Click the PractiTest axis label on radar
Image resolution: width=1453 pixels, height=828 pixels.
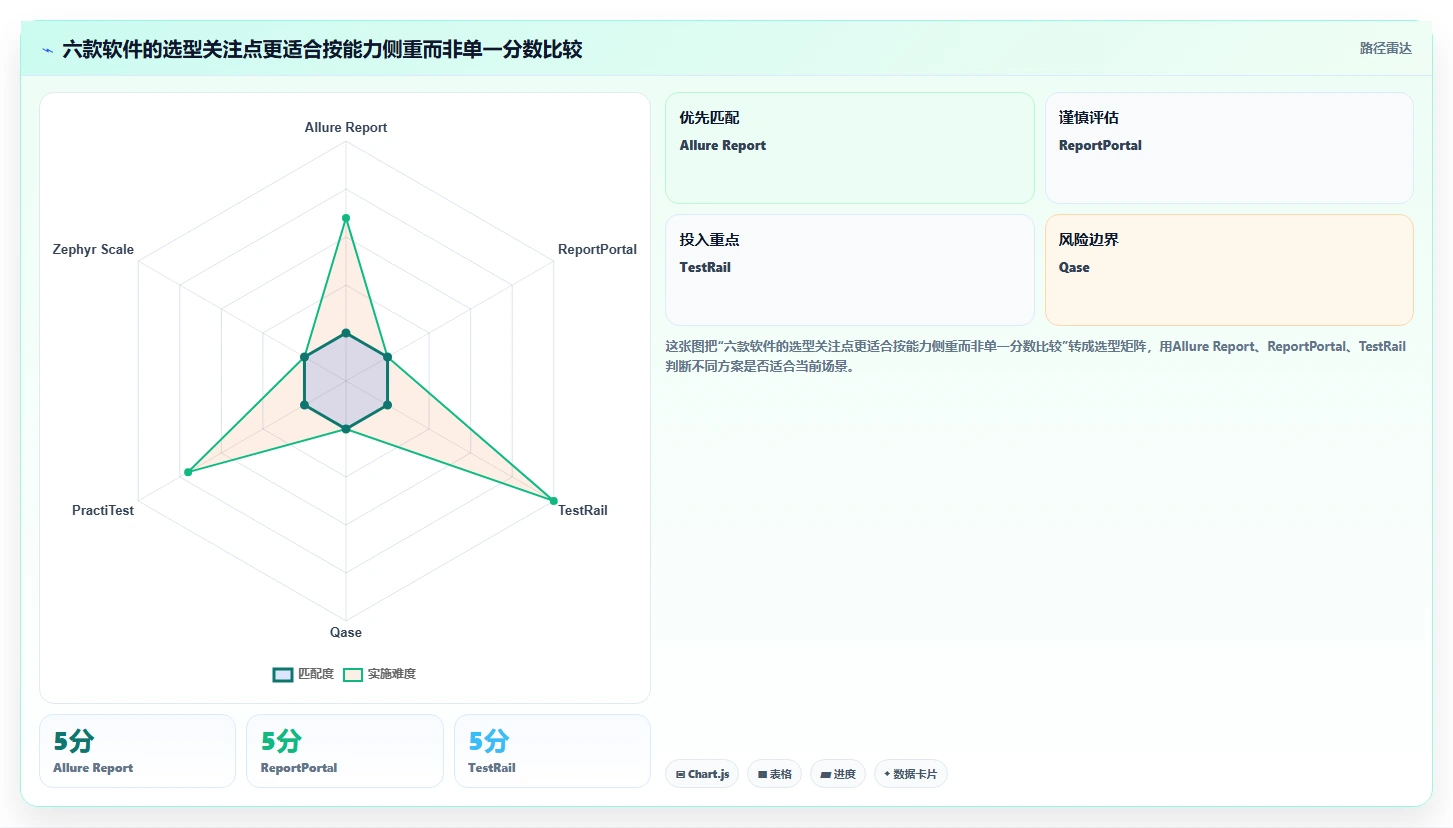point(103,510)
